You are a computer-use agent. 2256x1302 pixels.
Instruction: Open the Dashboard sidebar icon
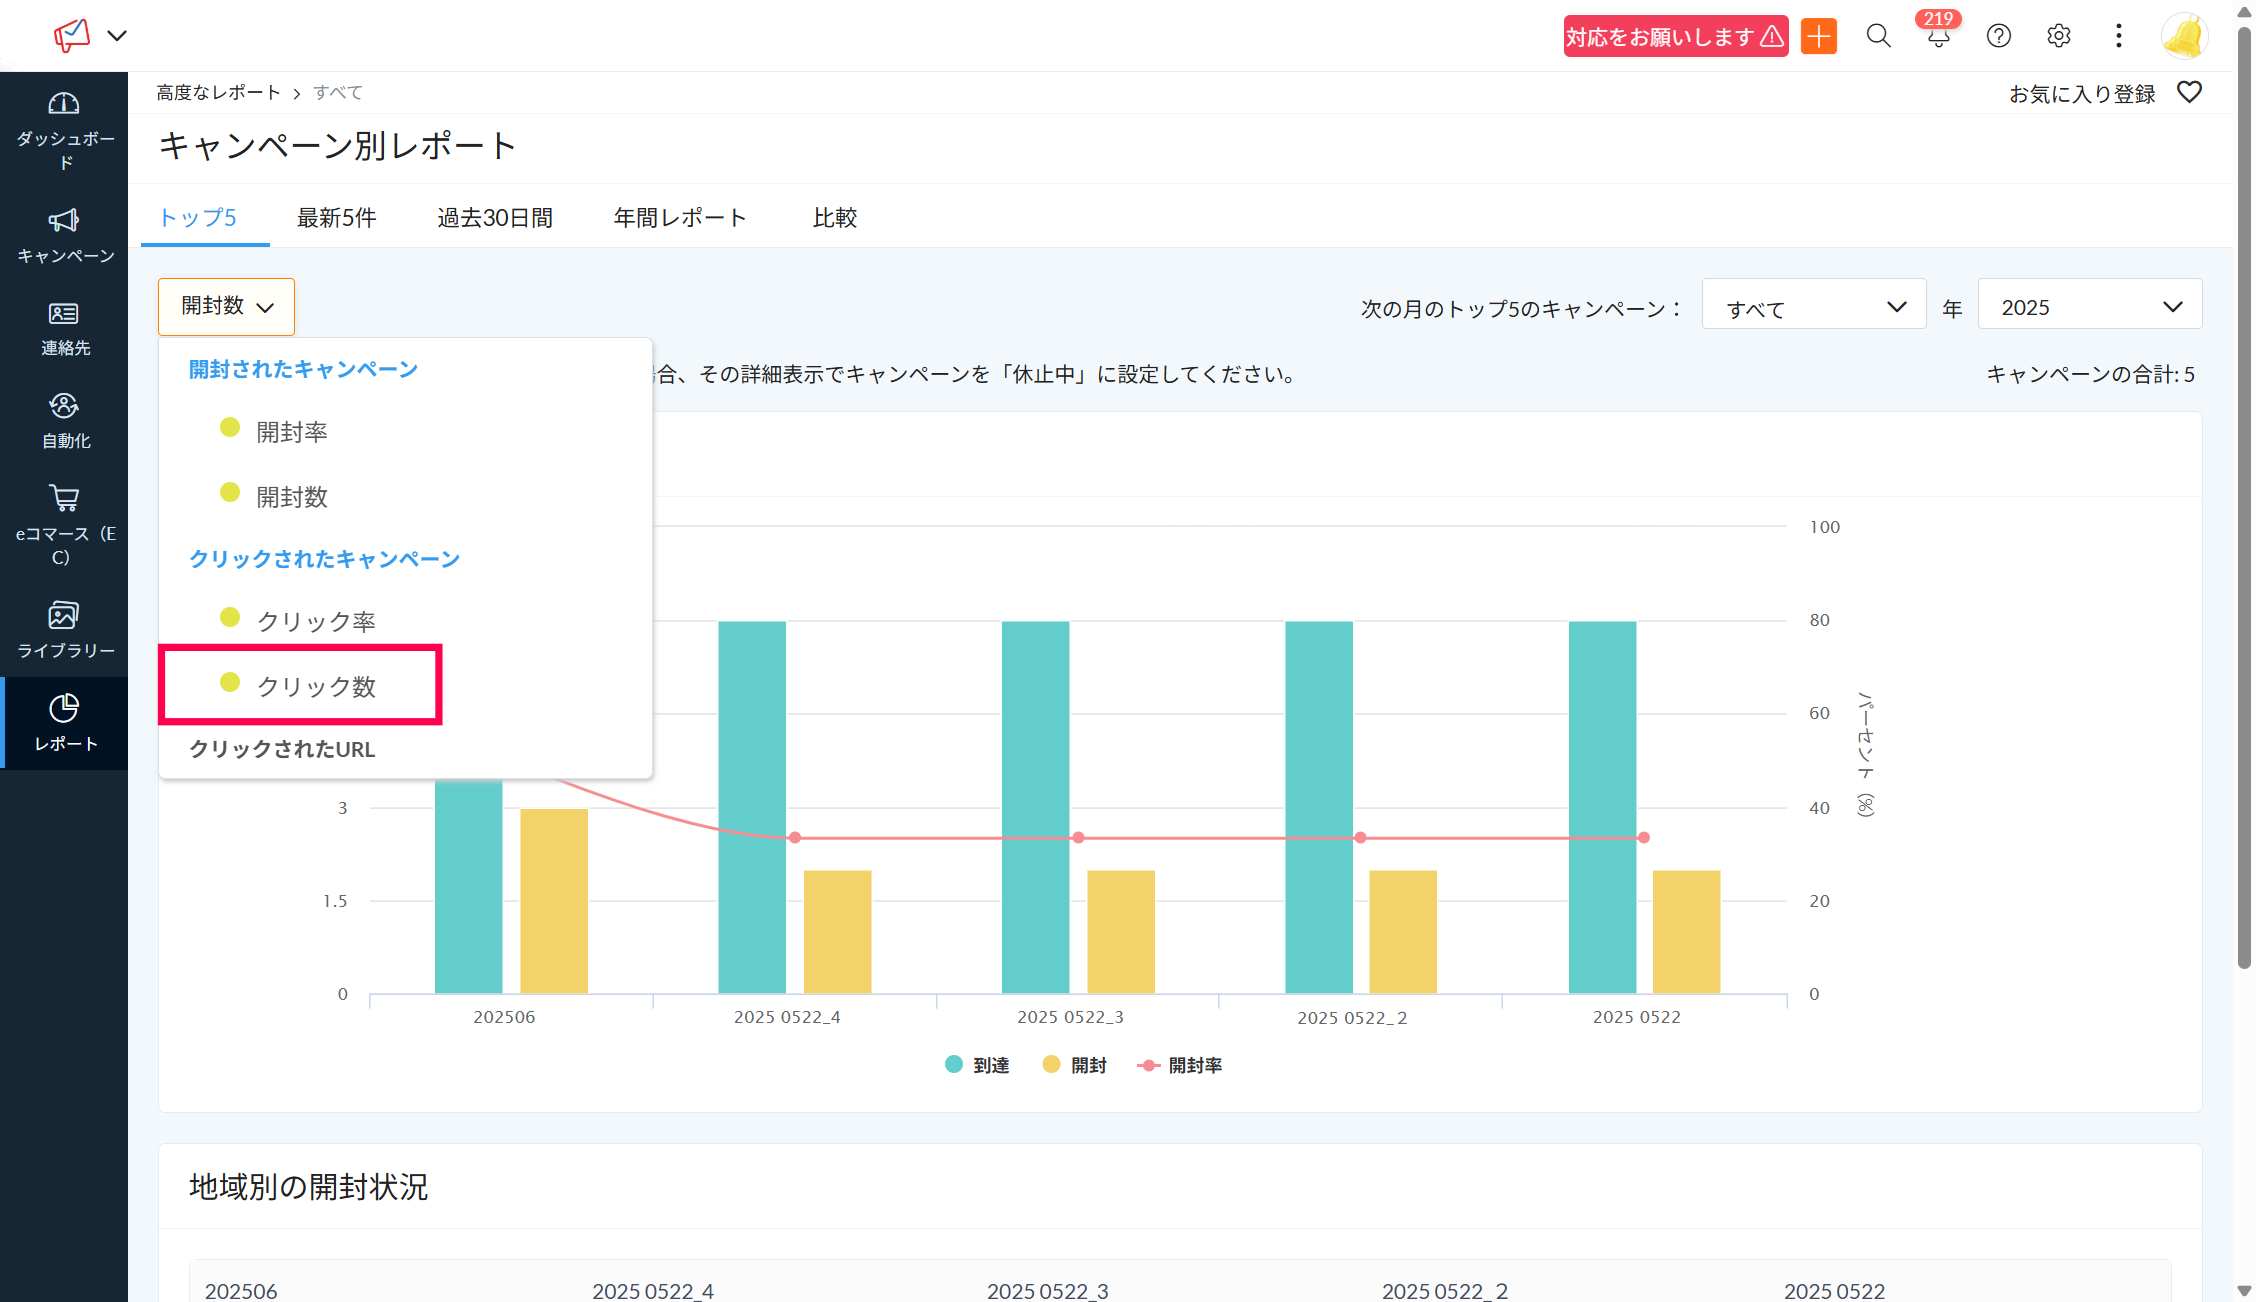tap(64, 105)
